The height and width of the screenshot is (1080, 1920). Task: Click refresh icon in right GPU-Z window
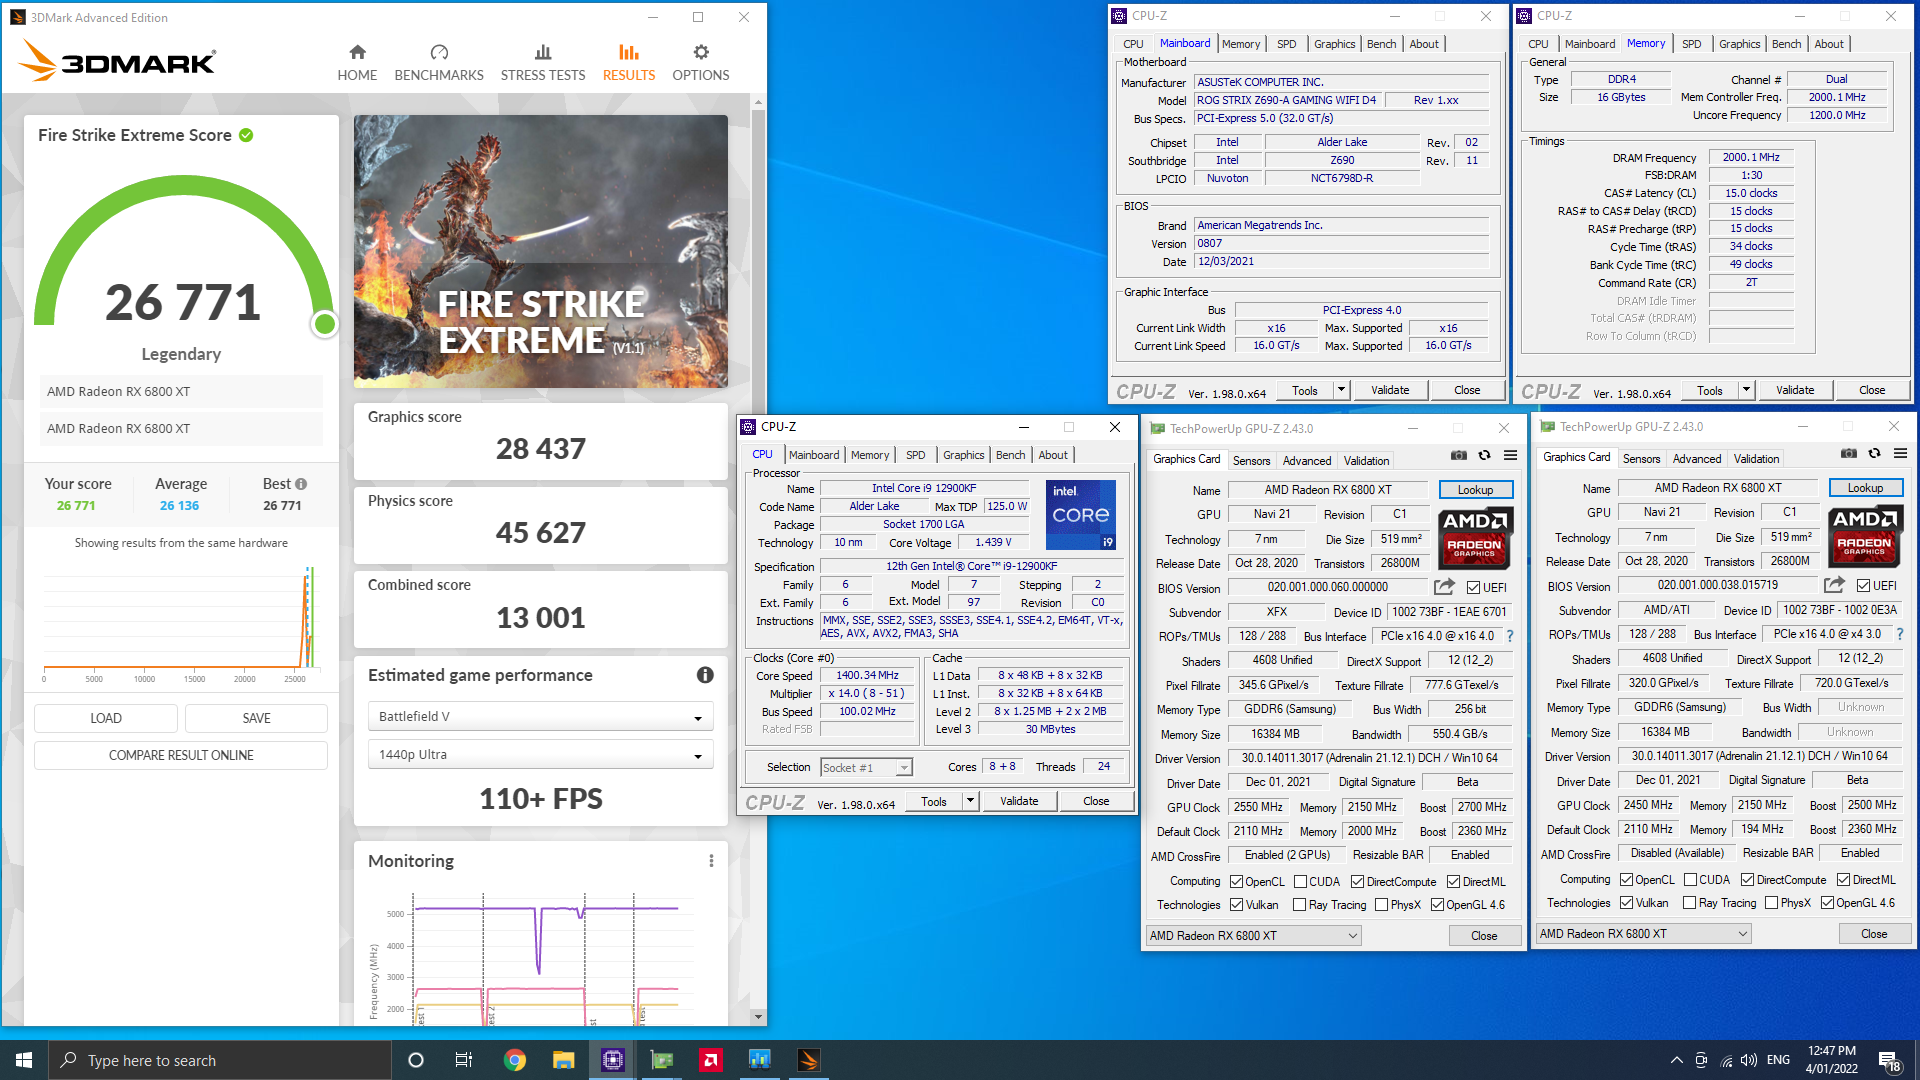click(x=1875, y=454)
